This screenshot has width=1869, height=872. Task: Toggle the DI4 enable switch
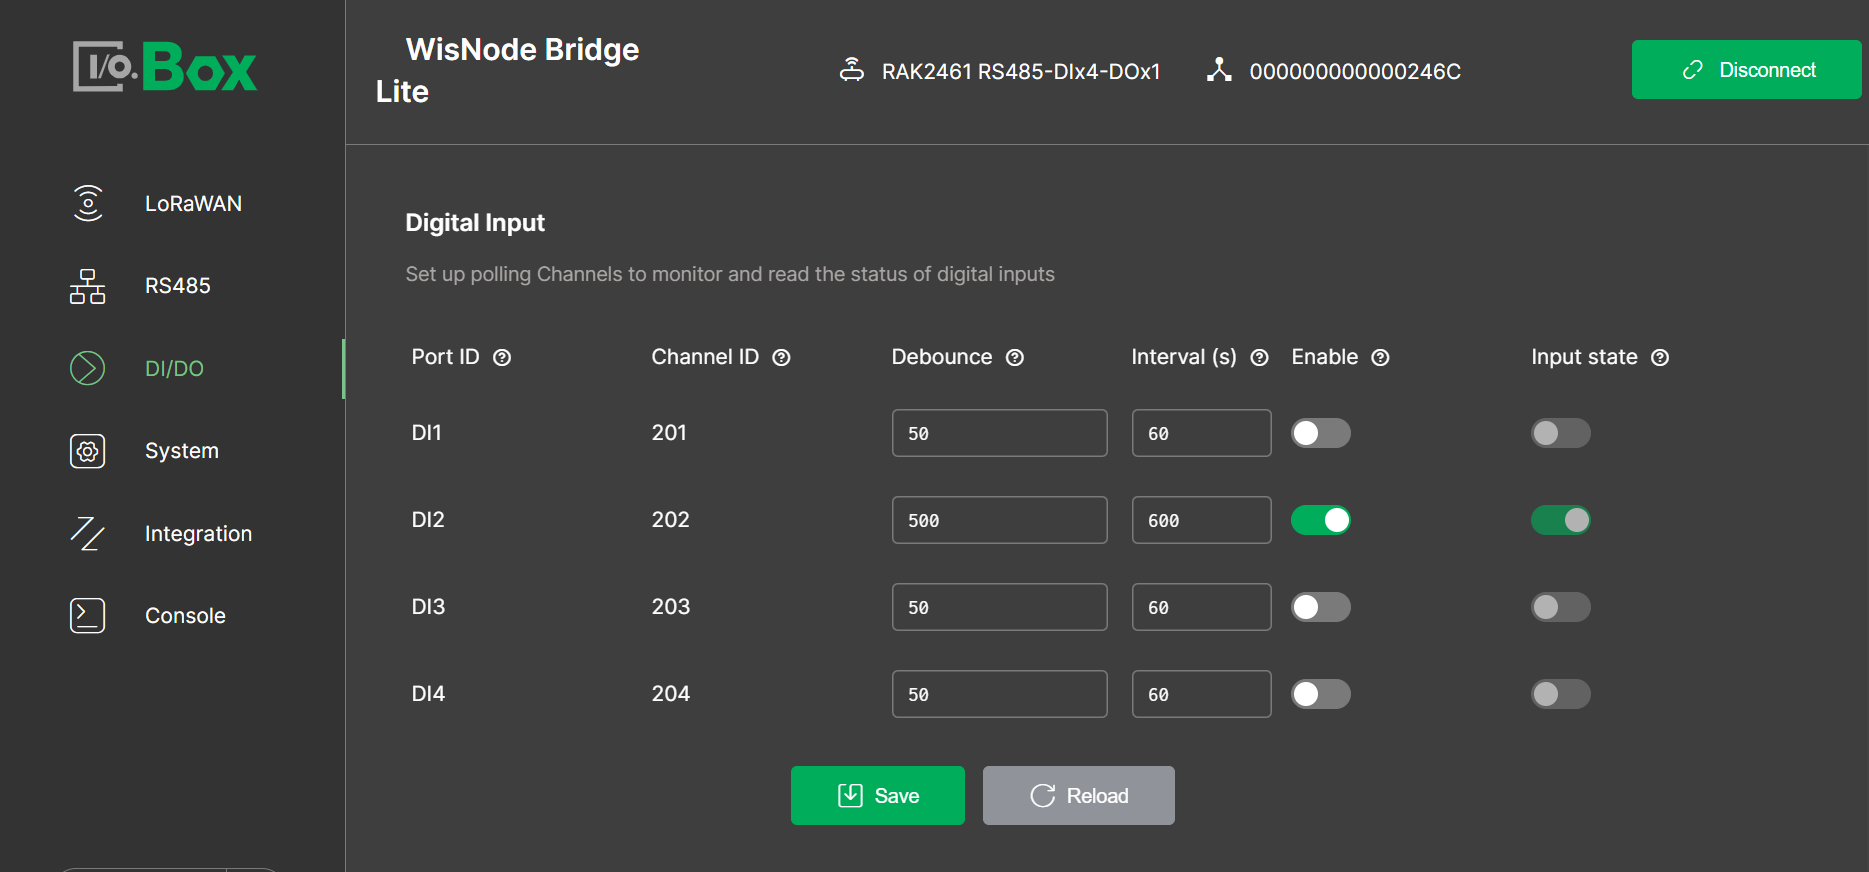1320,694
